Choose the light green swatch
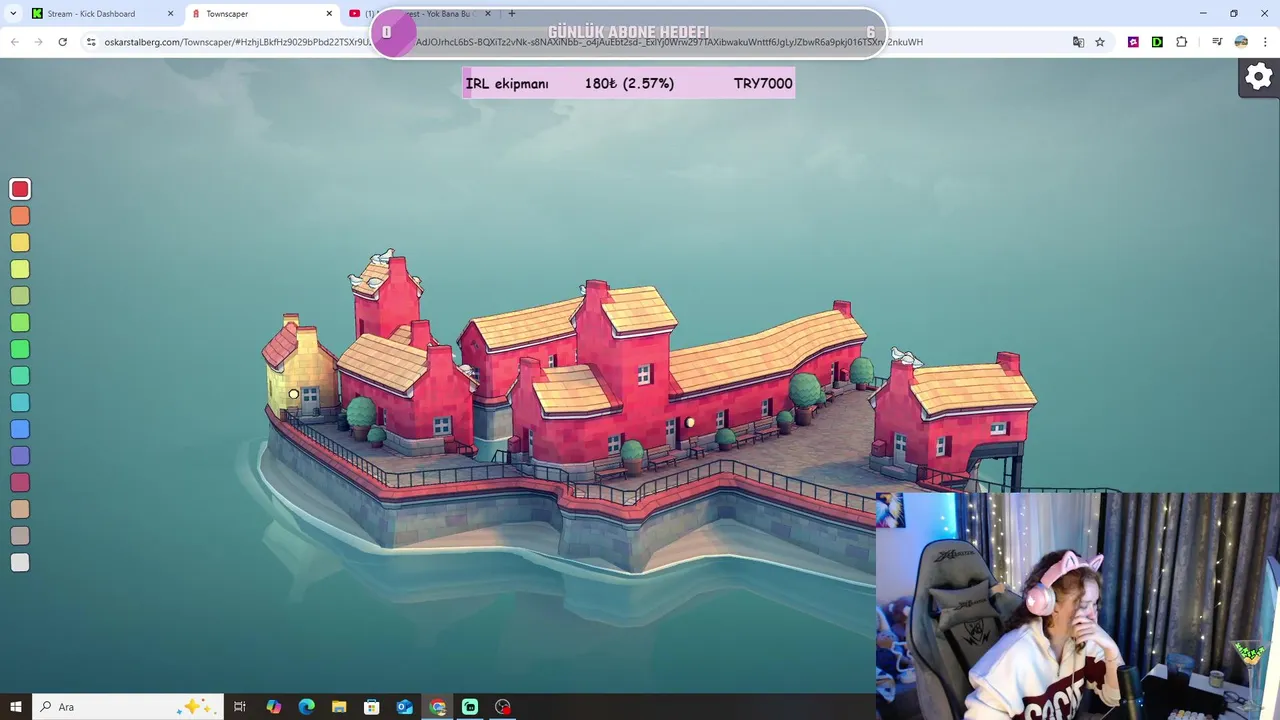Image resolution: width=1280 pixels, height=720 pixels. [20, 323]
